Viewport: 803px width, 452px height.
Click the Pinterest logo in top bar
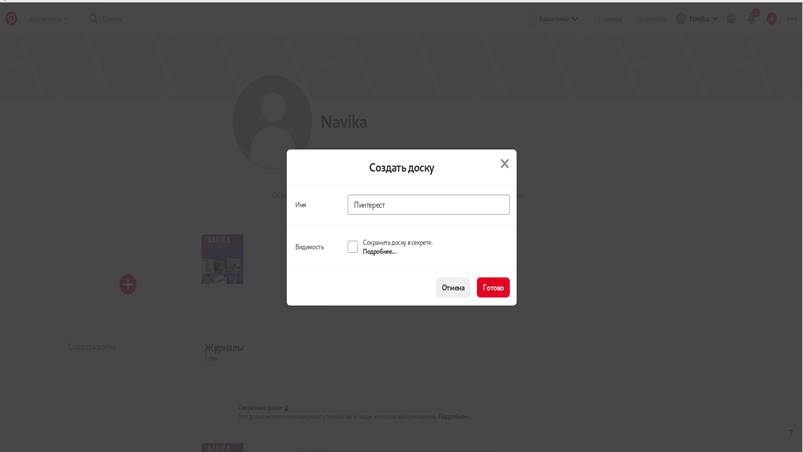tap(11, 19)
